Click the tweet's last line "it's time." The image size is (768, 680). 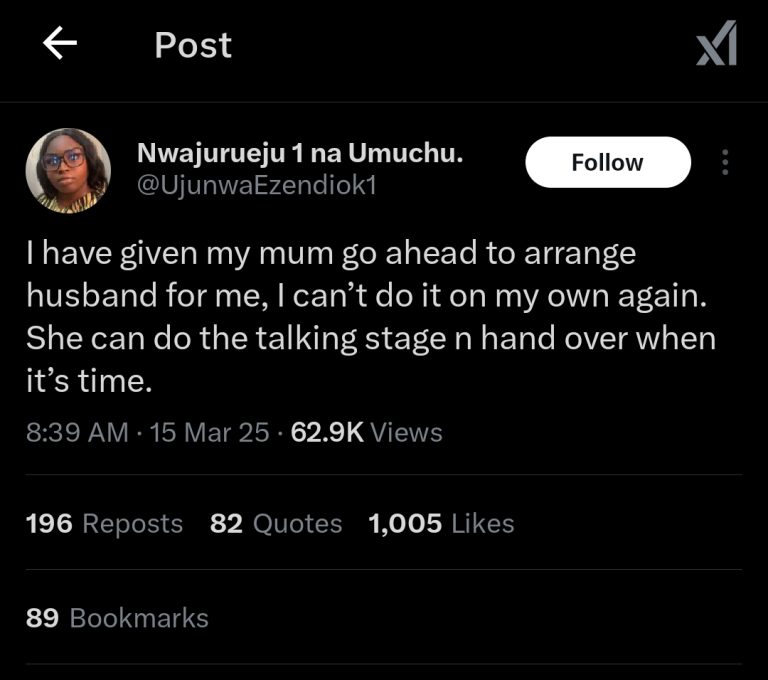tap(92, 381)
